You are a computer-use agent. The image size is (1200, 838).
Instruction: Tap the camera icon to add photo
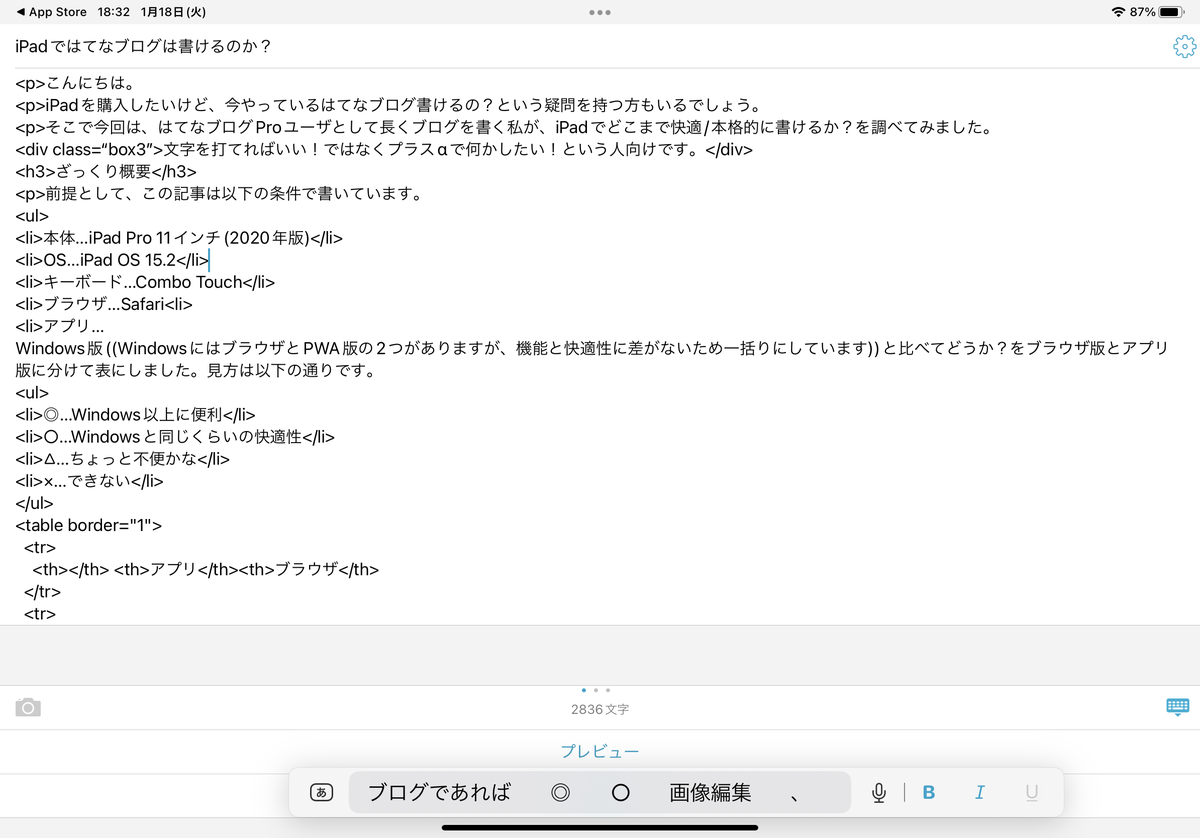click(28, 708)
